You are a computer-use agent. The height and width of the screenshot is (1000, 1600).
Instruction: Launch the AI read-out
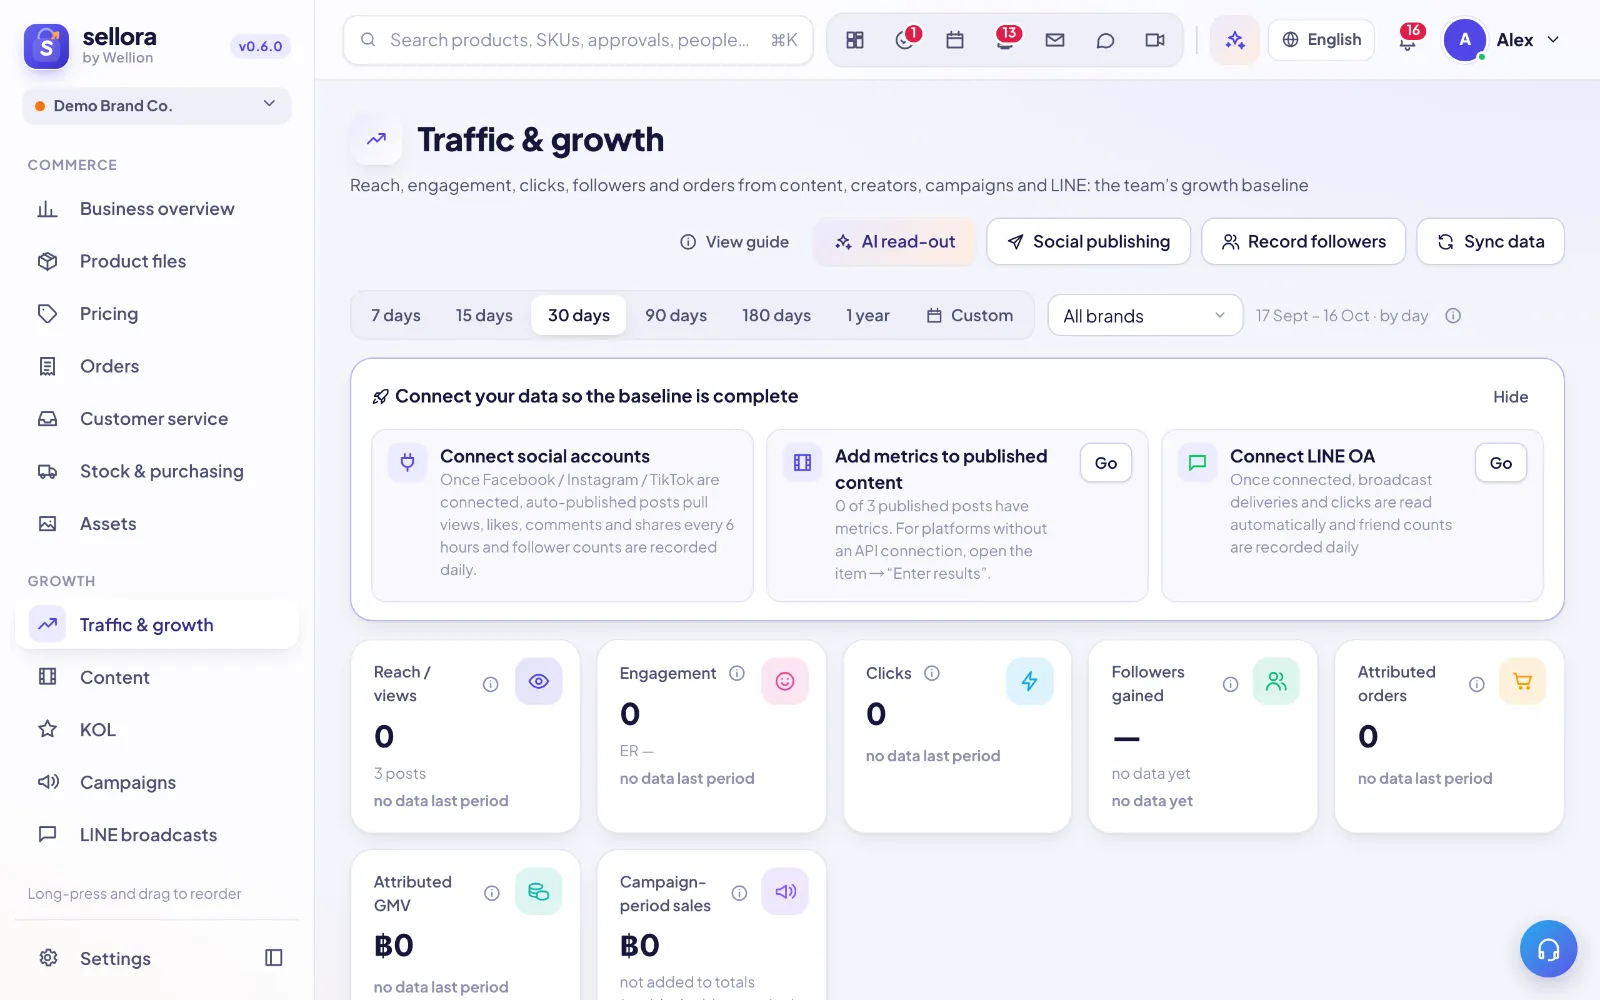(x=895, y=242)
